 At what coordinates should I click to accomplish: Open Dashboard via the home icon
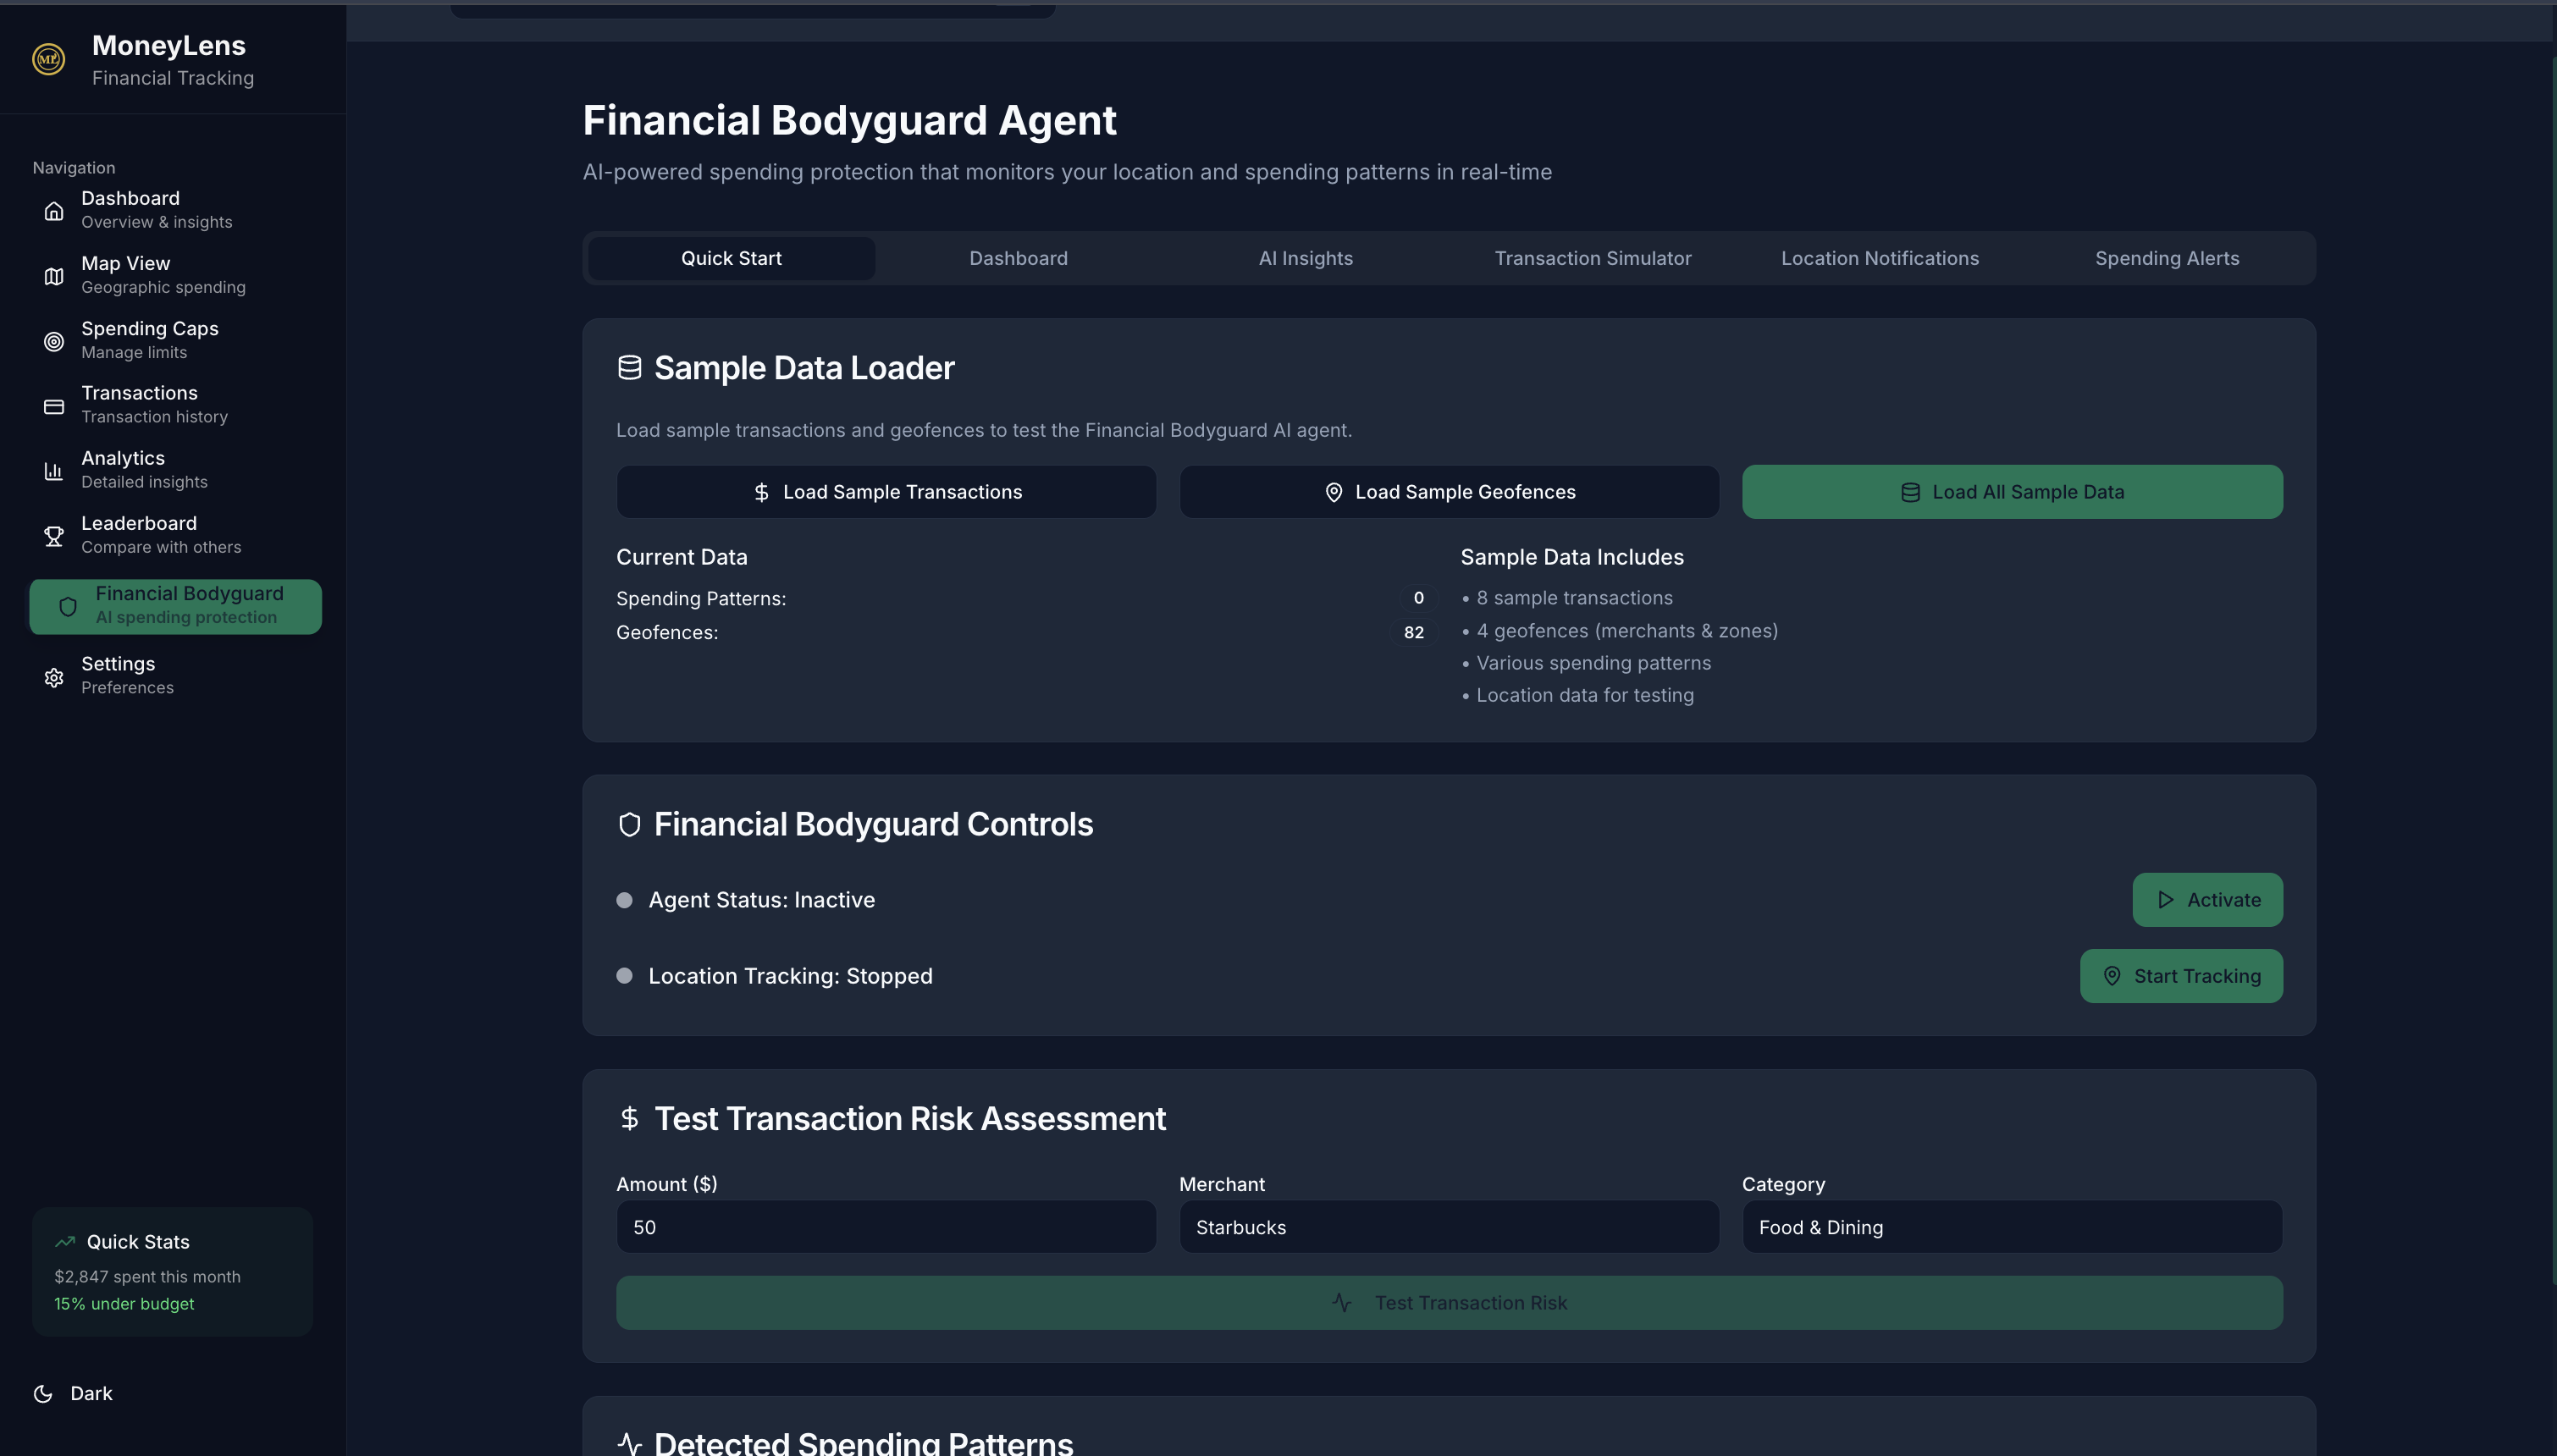click(x=54, y=211)
